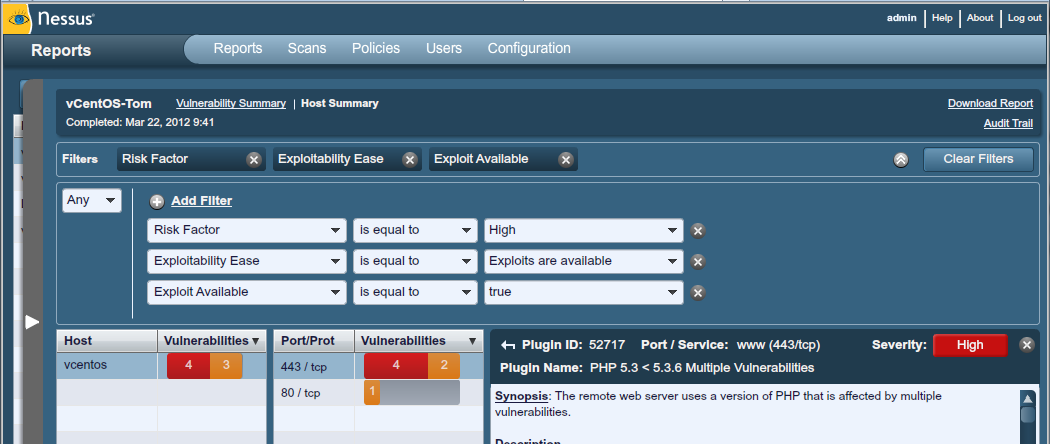Click Log out
Viewport: 1050px width, 444px height.
1025,18
